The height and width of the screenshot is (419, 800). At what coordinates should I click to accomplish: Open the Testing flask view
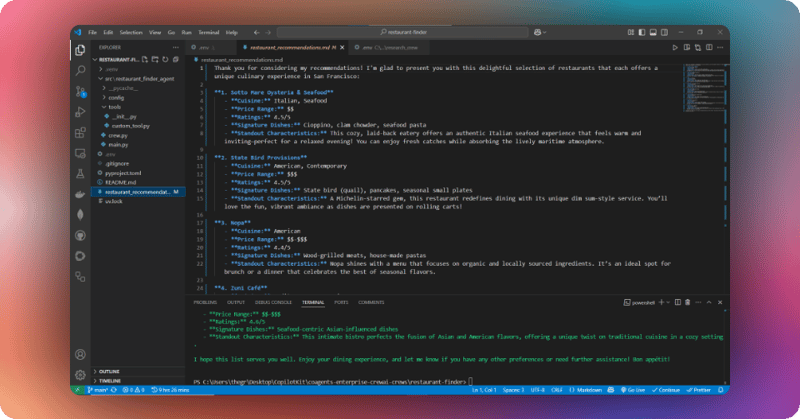pos(80,174)
